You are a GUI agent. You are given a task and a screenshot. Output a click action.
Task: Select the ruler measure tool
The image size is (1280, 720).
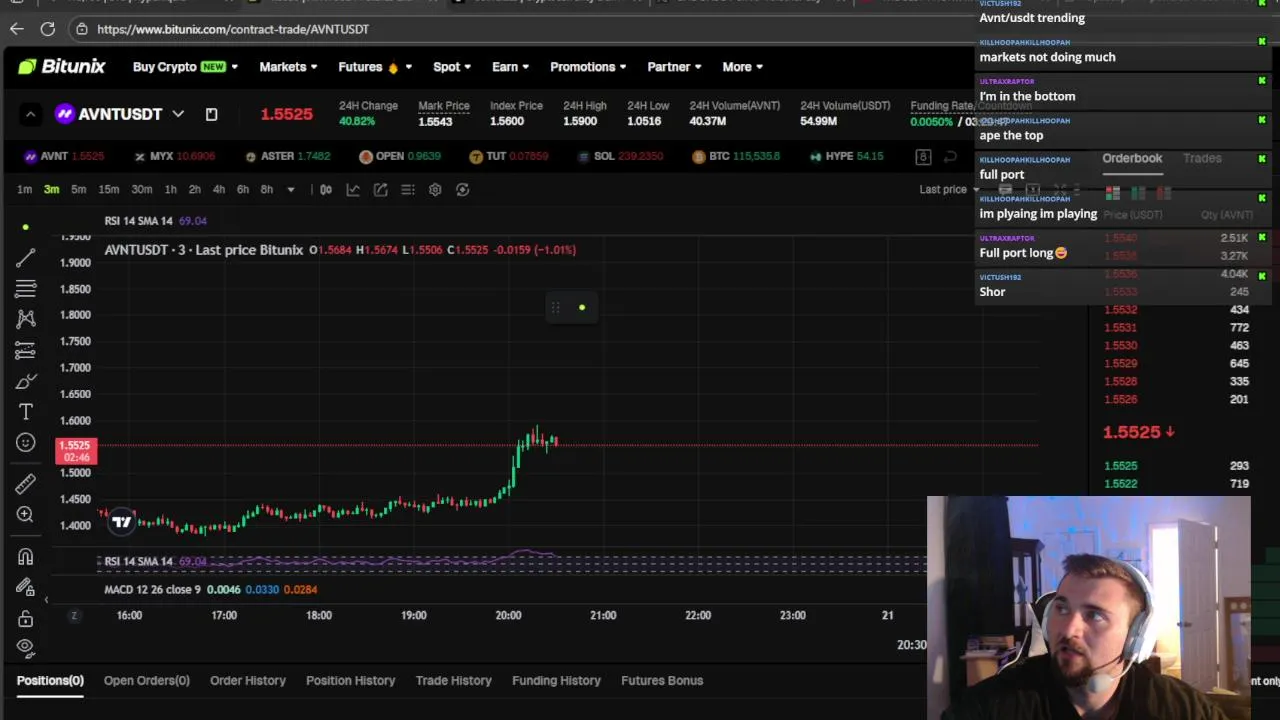coord(26,484)
